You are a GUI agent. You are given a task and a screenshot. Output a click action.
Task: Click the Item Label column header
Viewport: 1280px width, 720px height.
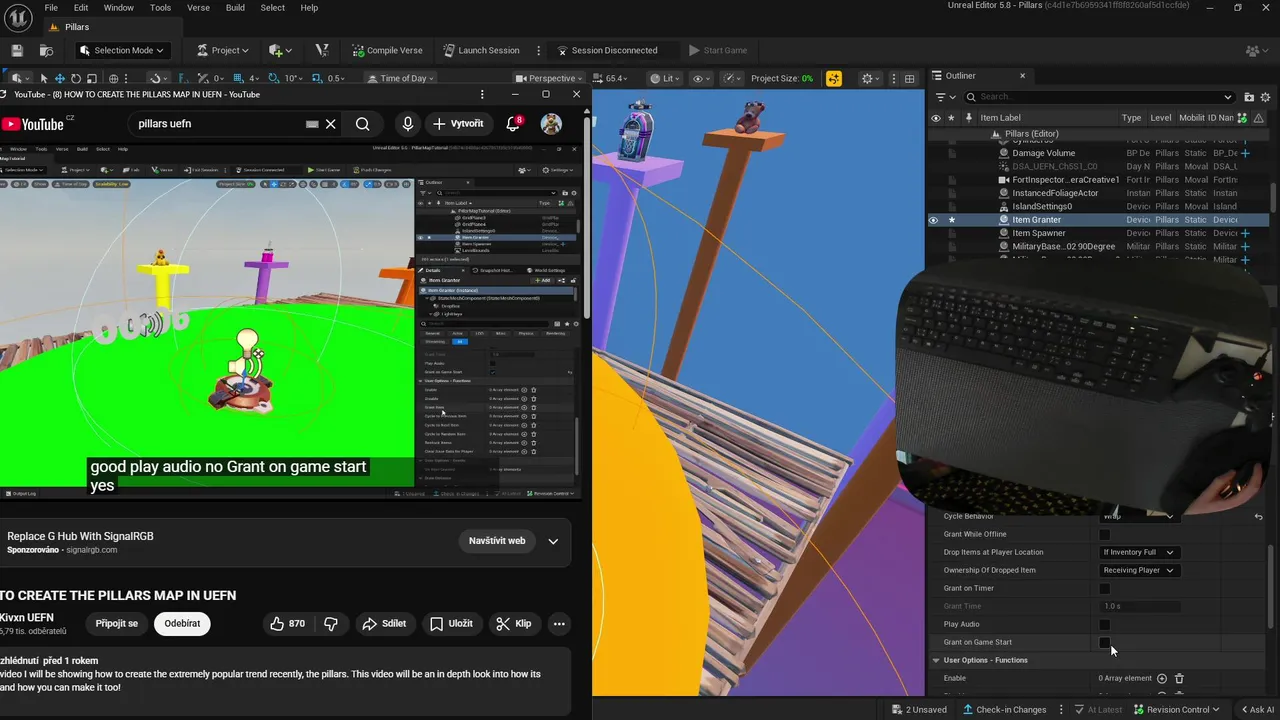(x=1000, y=118)
